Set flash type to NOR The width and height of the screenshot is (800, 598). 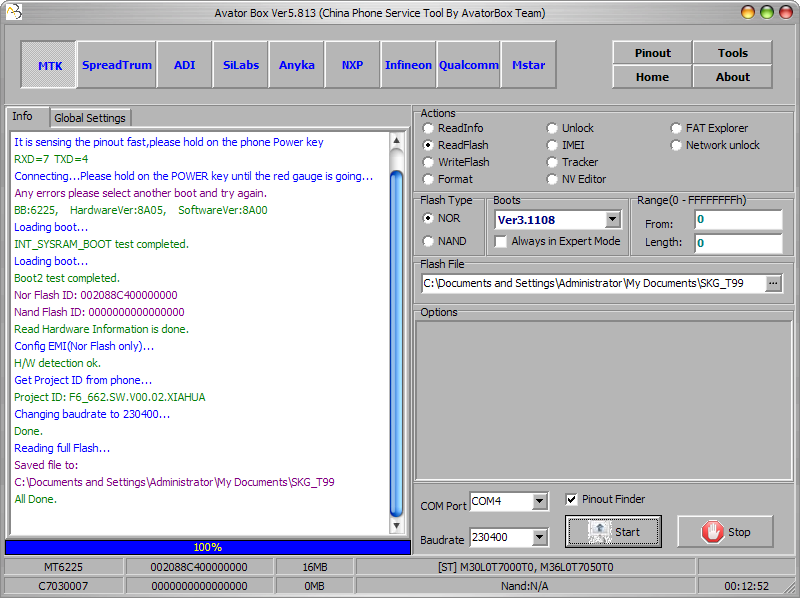pos(442,218)
